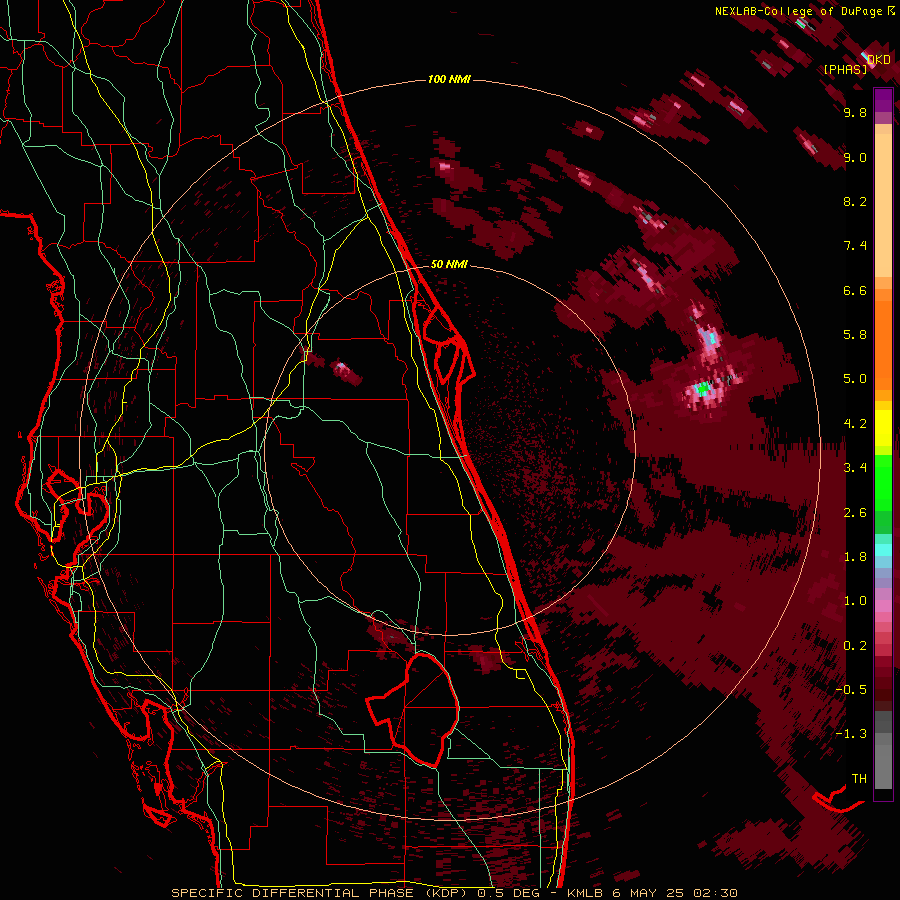Click the bright green storm core offshore

701,389
